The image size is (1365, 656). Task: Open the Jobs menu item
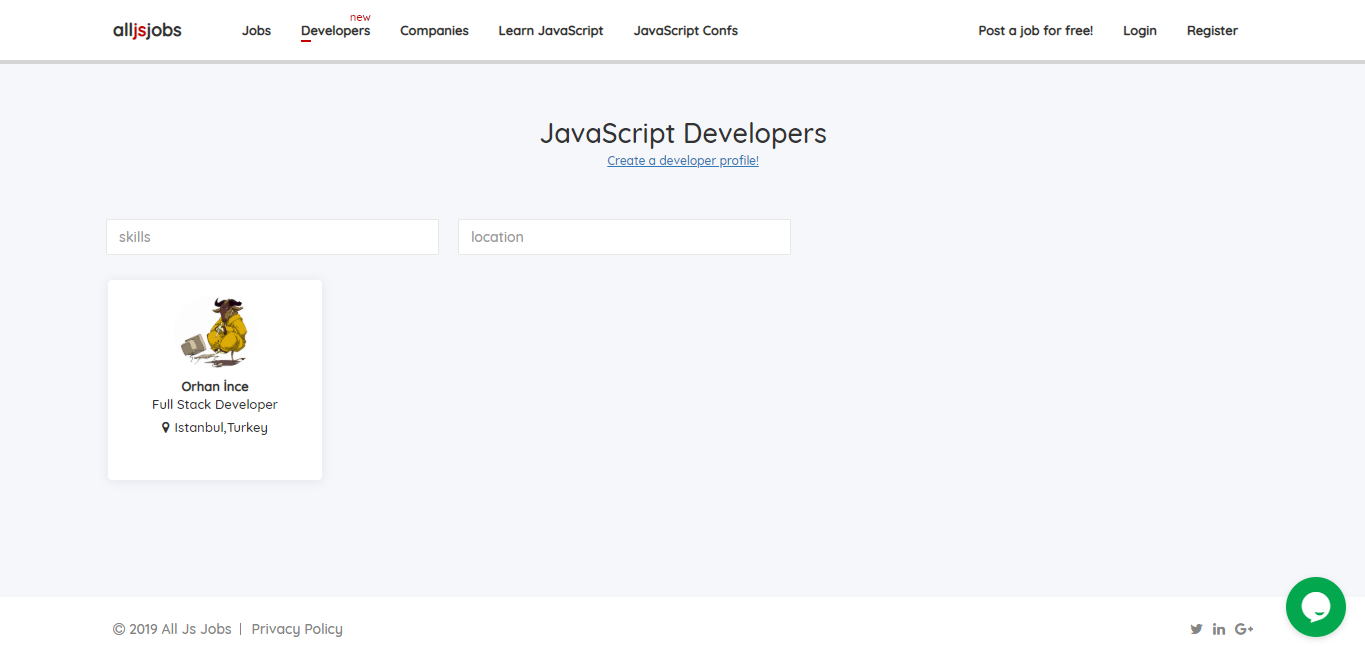(256, 30)
